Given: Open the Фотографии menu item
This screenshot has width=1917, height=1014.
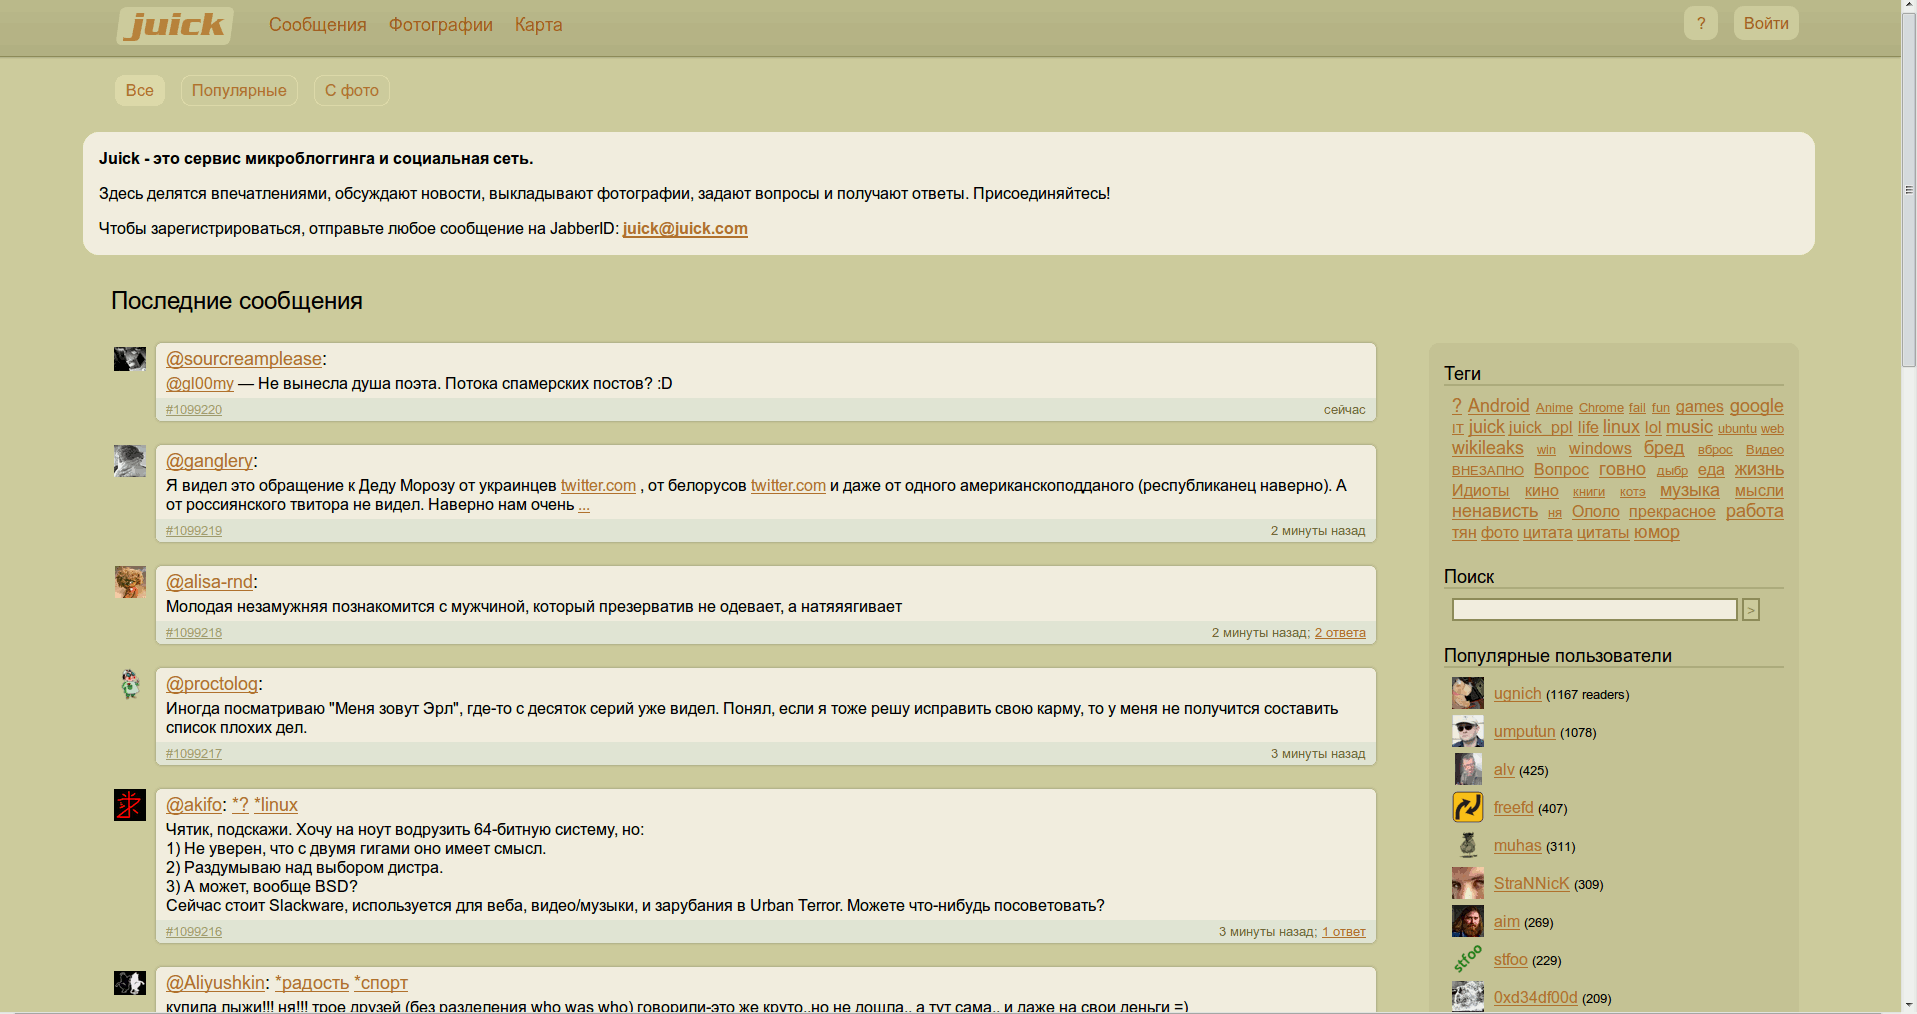Looking at the screenshot, I should (441, 25).
